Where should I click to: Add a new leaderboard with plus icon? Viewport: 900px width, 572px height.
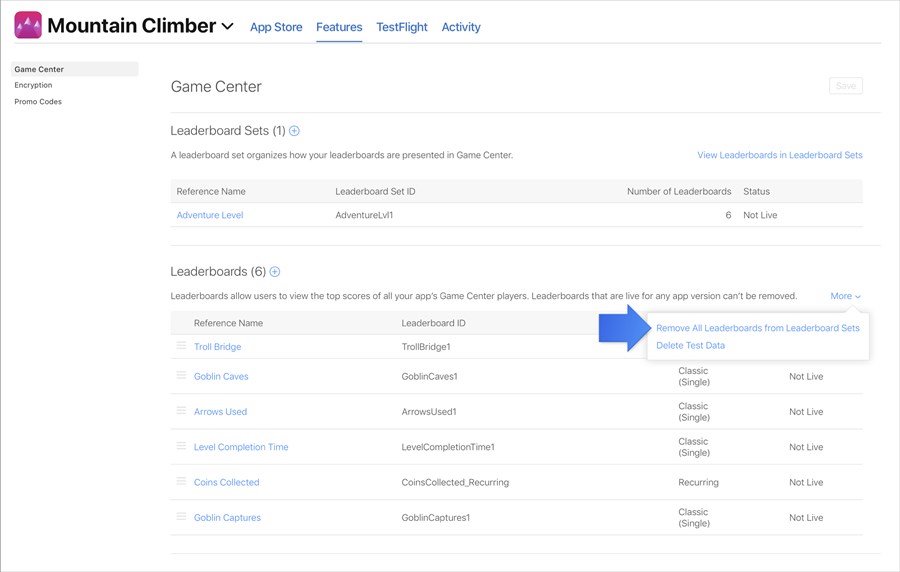275,272
